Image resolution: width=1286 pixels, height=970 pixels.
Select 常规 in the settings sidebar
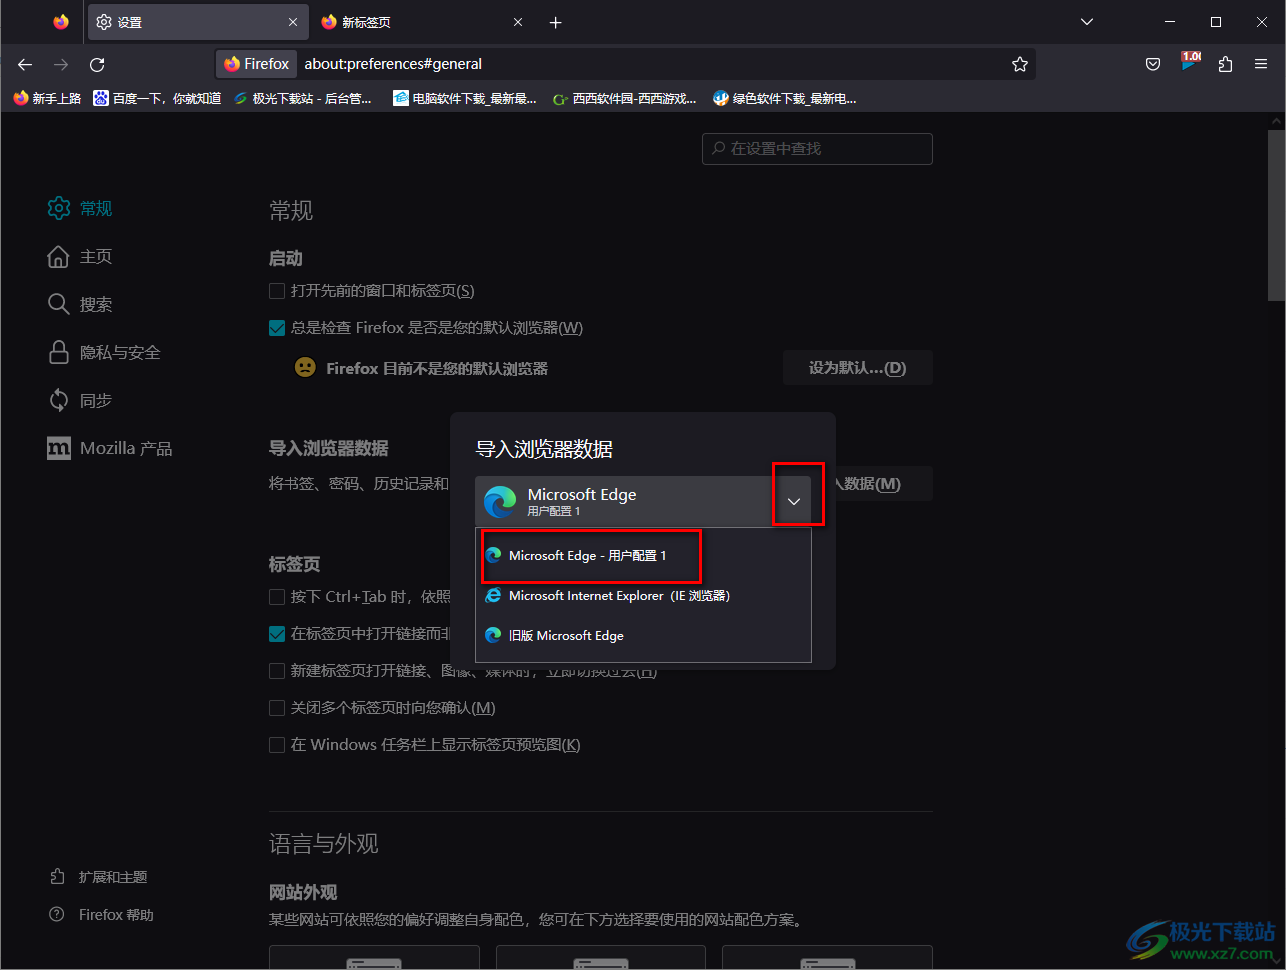(x=80, y=208)
